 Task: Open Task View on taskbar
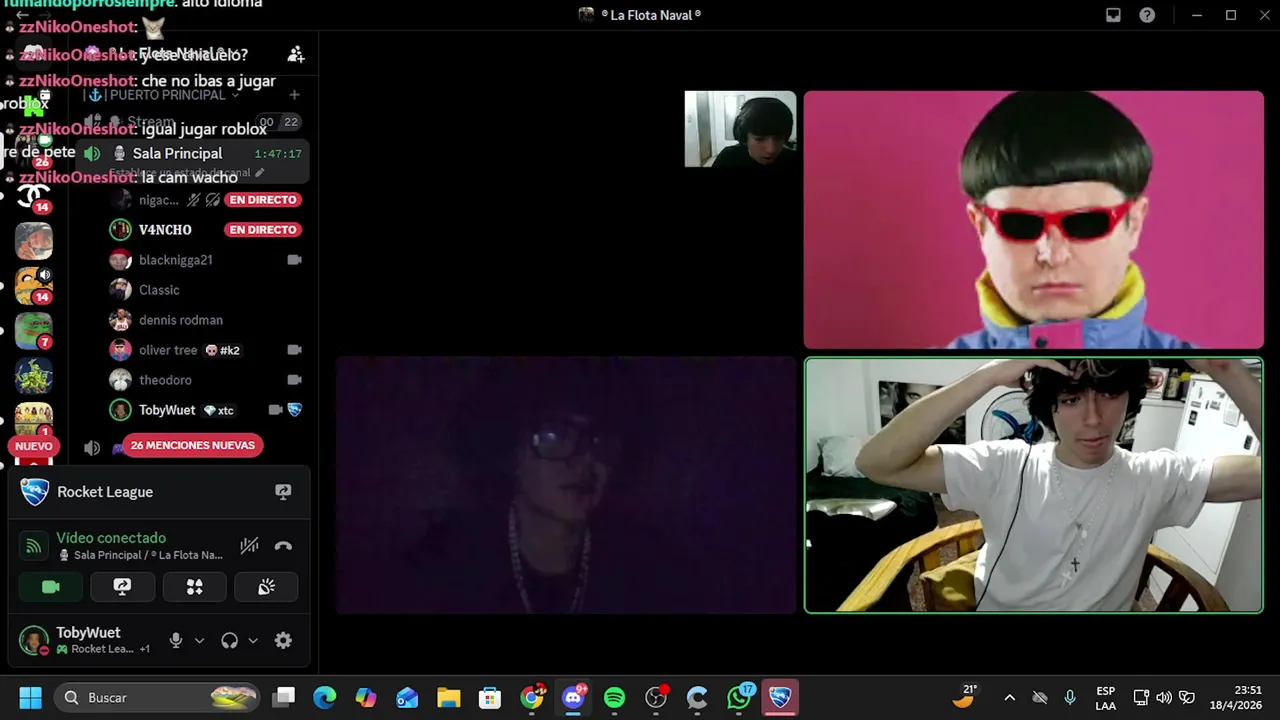[285, 698]
